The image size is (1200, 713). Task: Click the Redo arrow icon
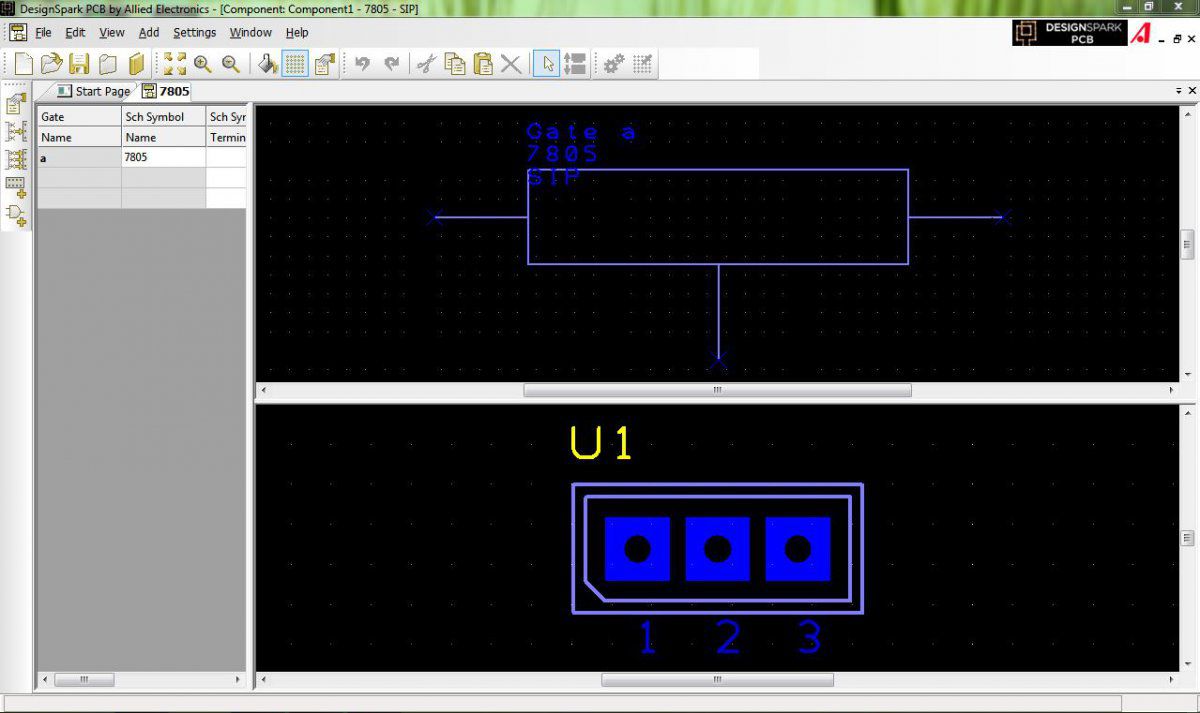click(391, 64)
